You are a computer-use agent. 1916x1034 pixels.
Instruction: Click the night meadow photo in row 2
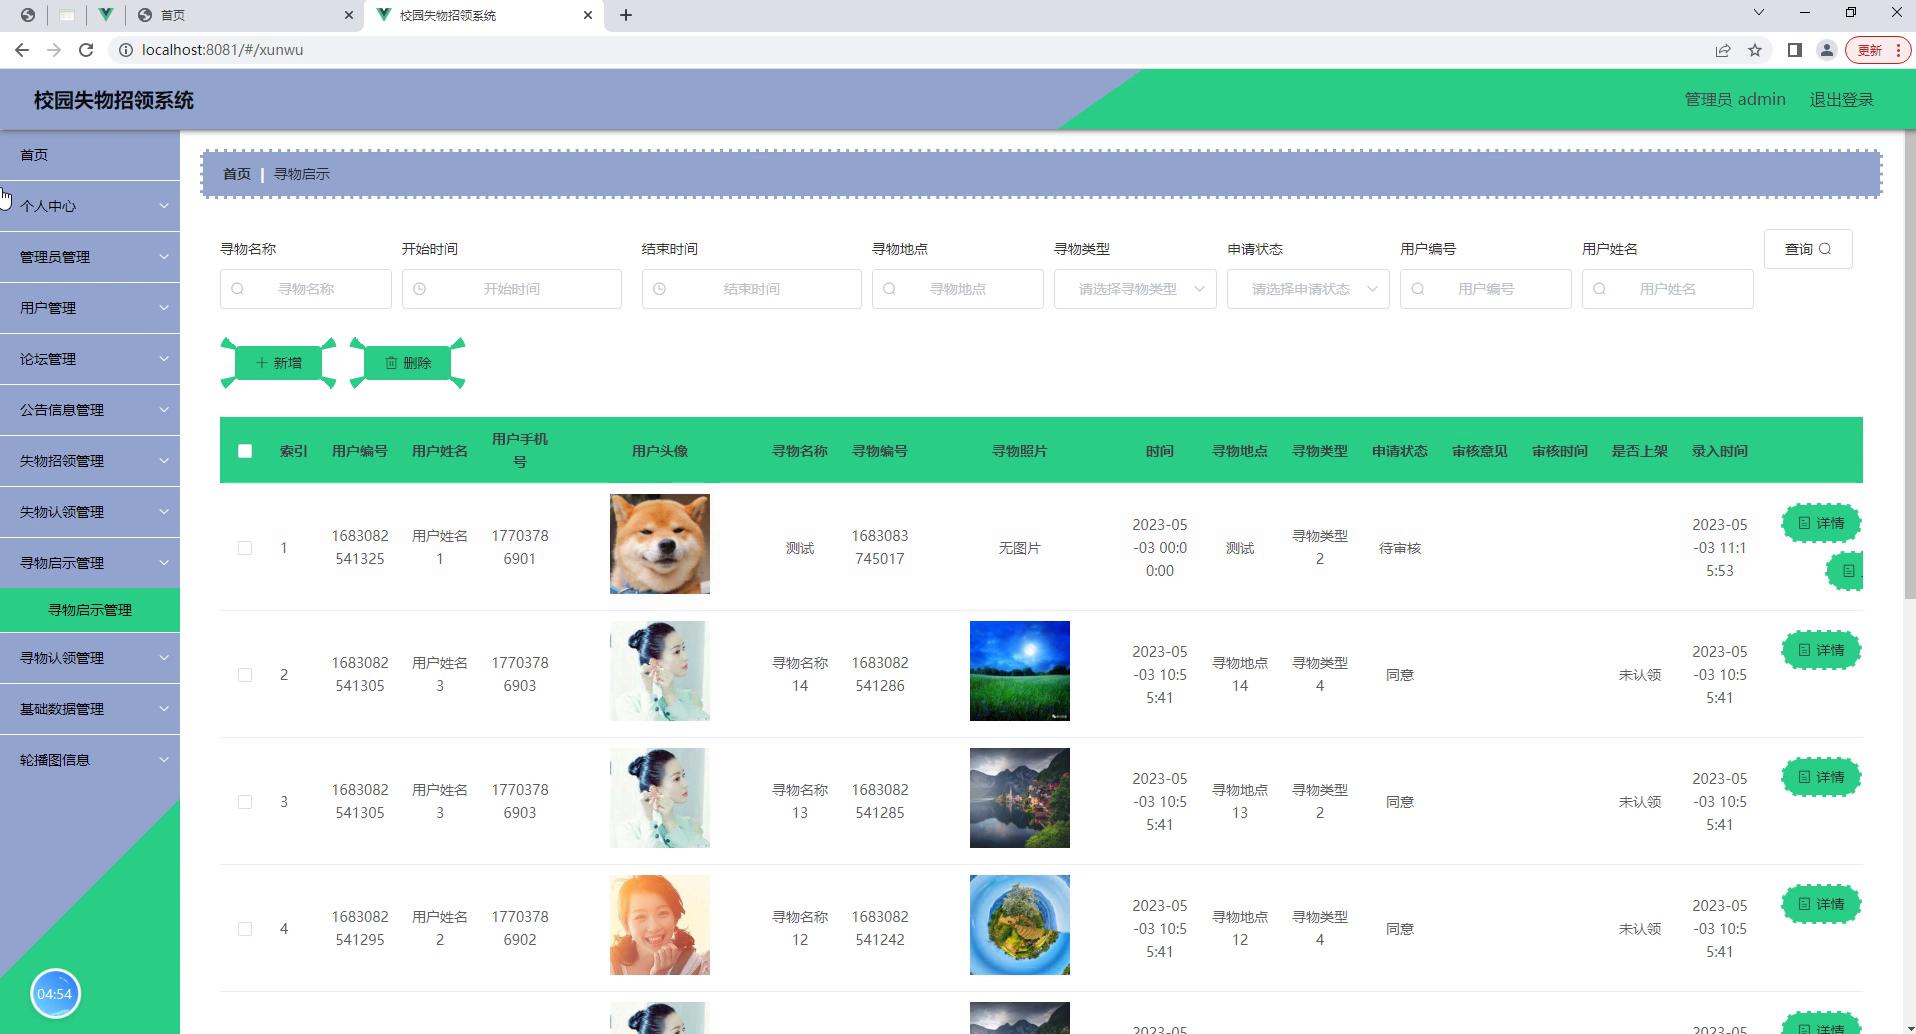(1020, 671)
